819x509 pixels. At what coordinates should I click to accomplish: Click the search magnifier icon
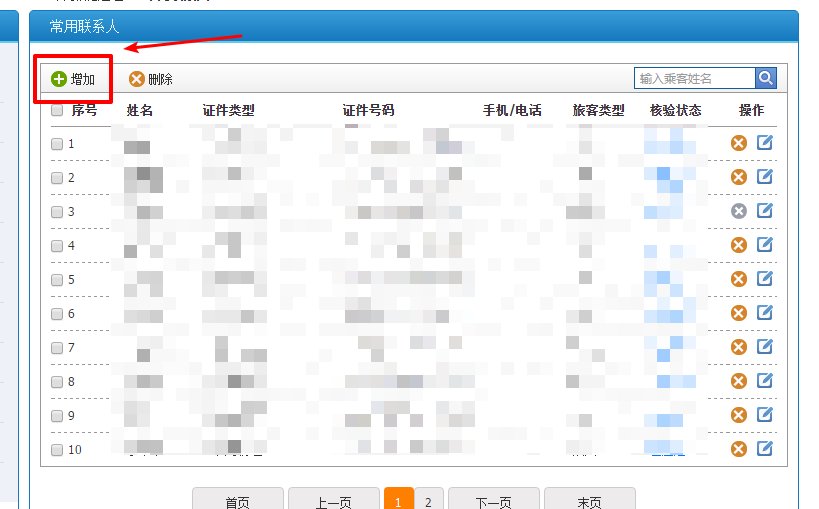pyautogui.click(x=766, y=78)
